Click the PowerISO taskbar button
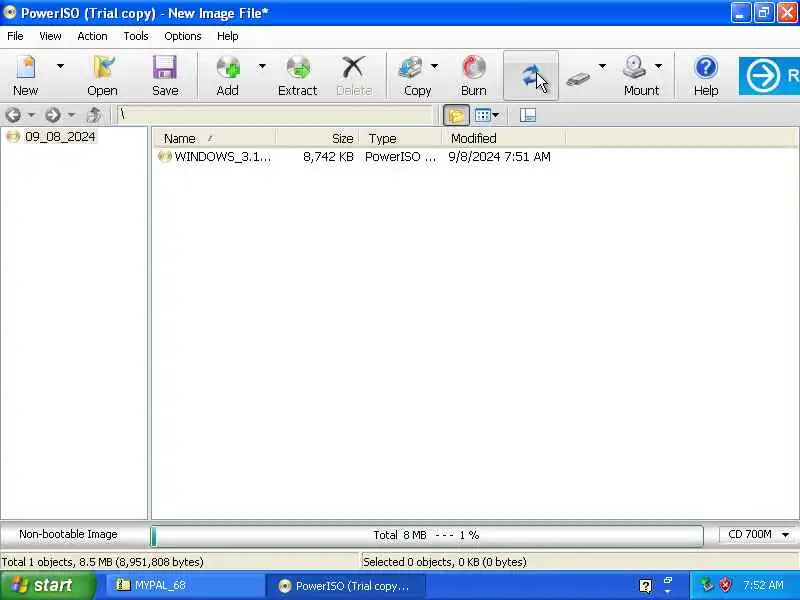The width and height of the screenshot is (800, 600). pyautogui.click(x=346, y=586)
